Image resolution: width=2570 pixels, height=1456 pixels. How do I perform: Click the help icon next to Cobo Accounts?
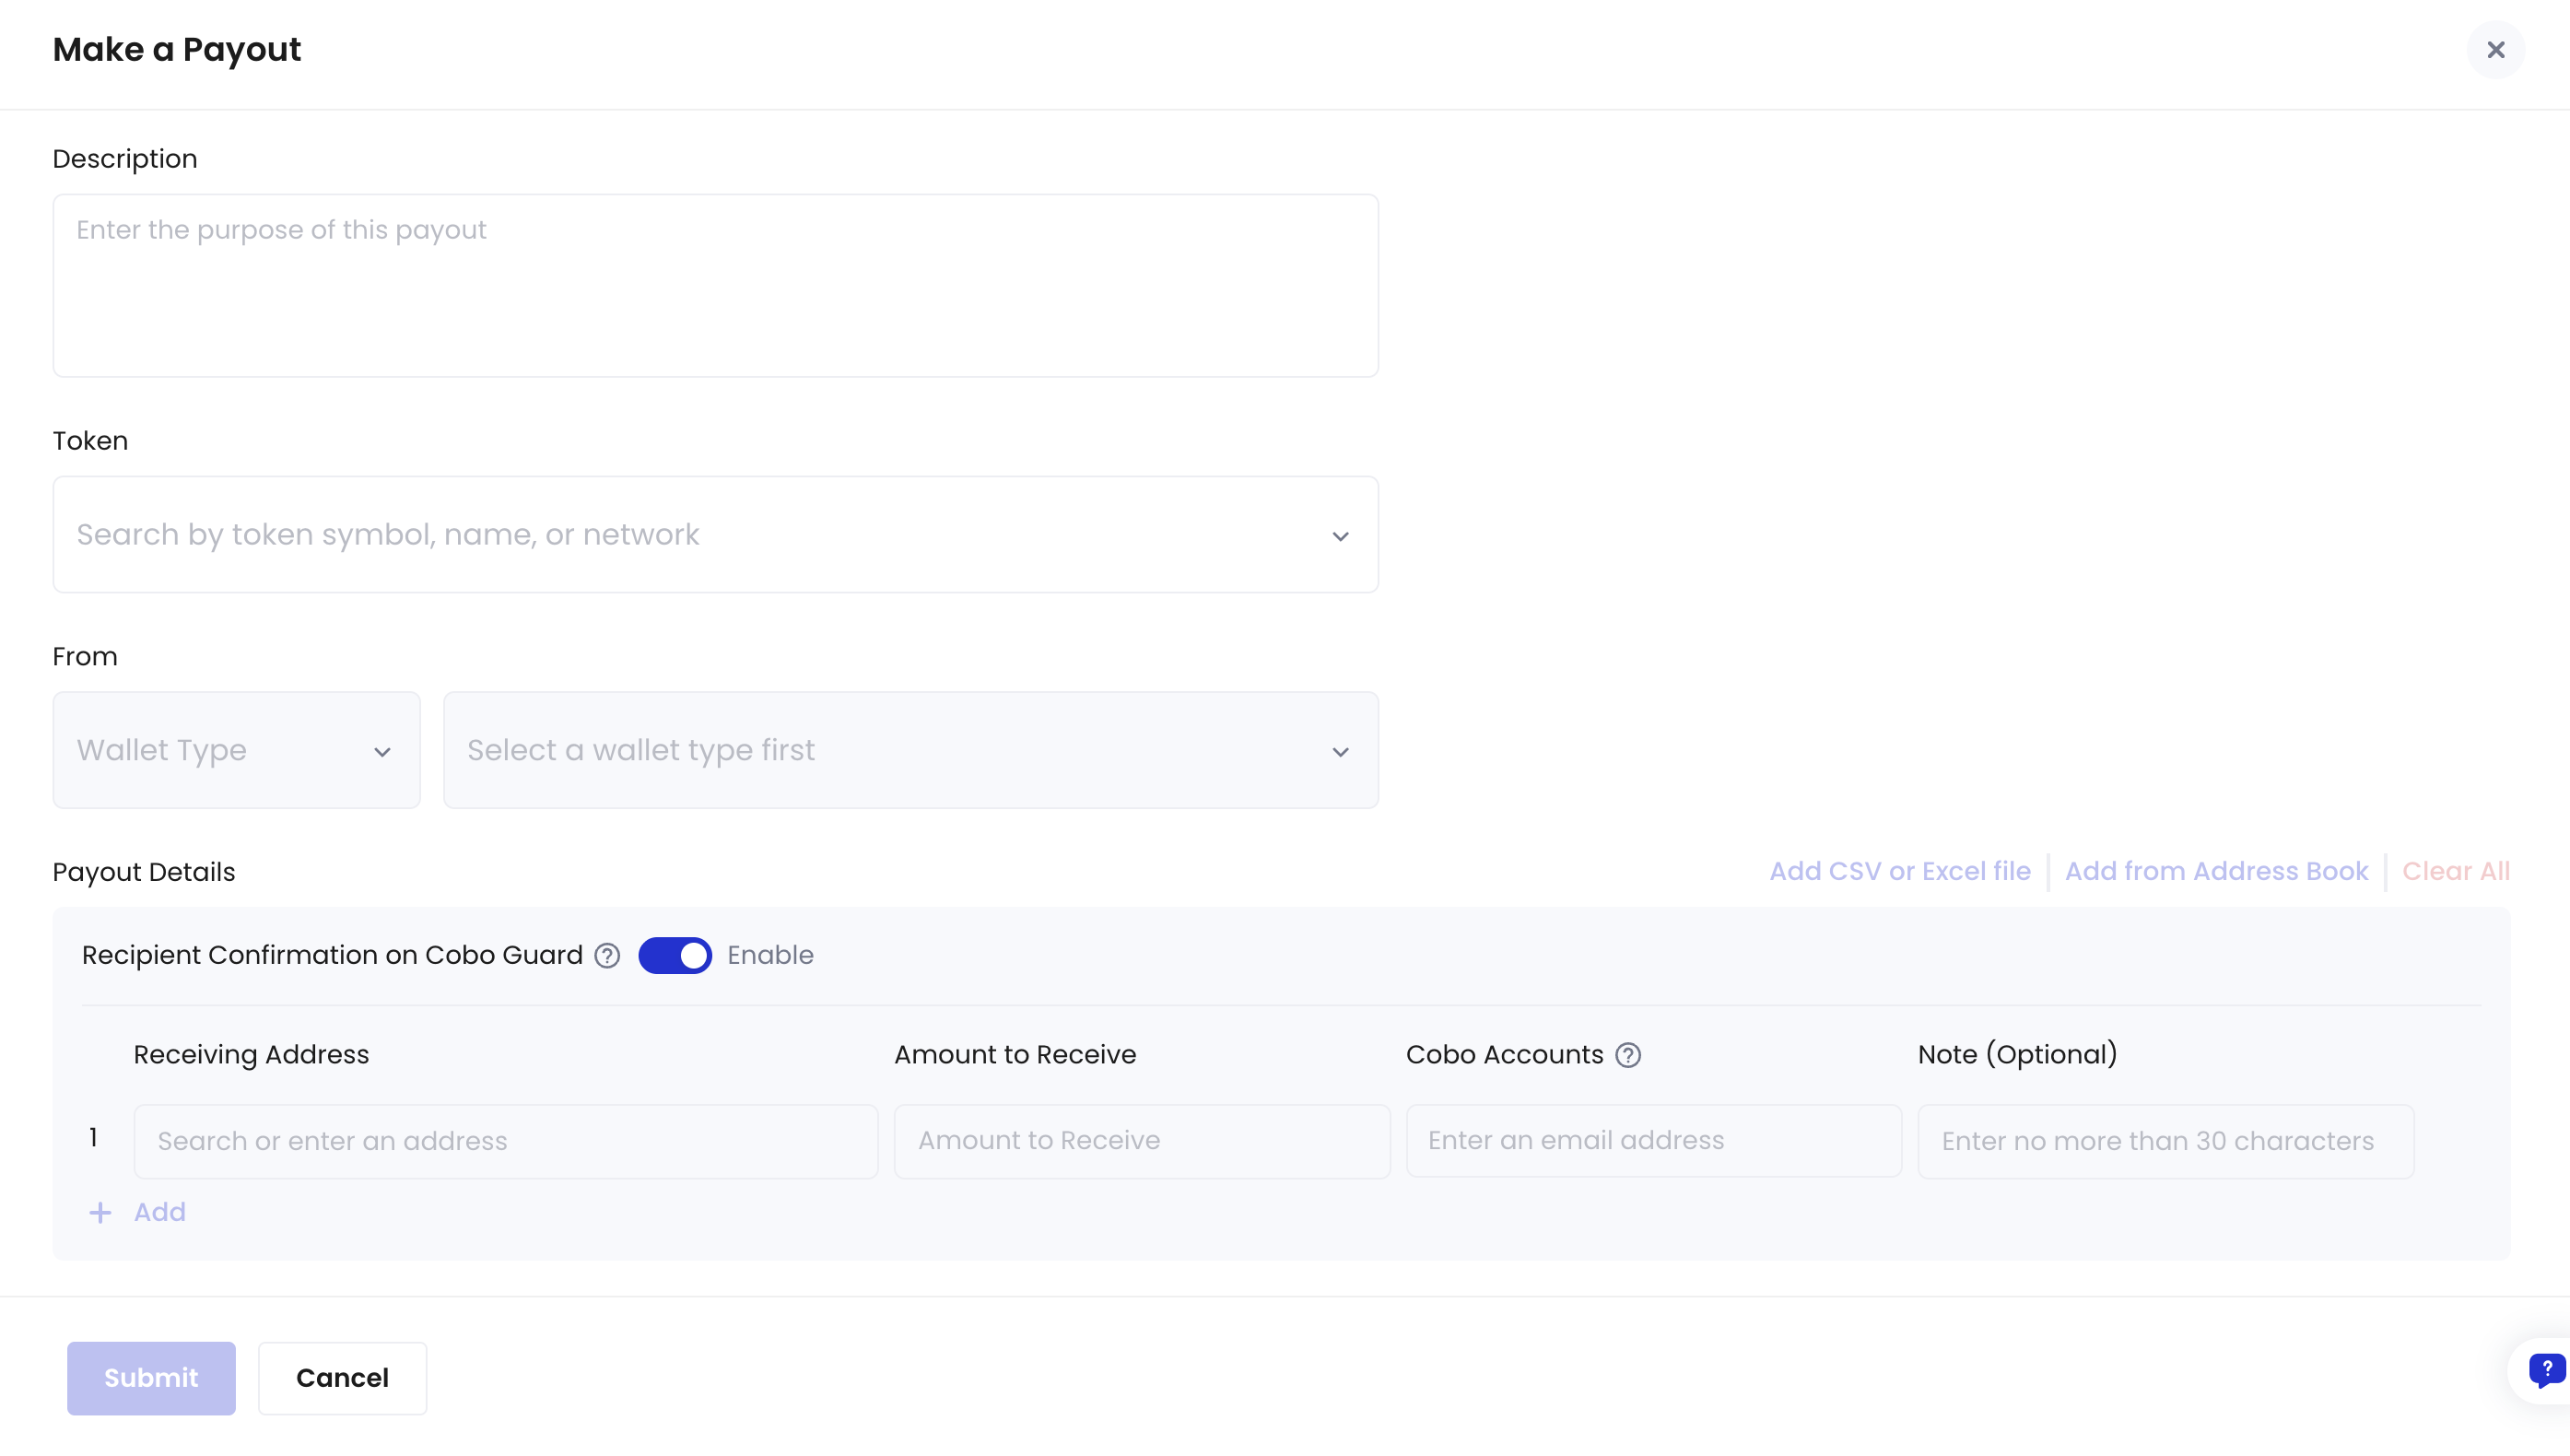coord(1629,1054)
